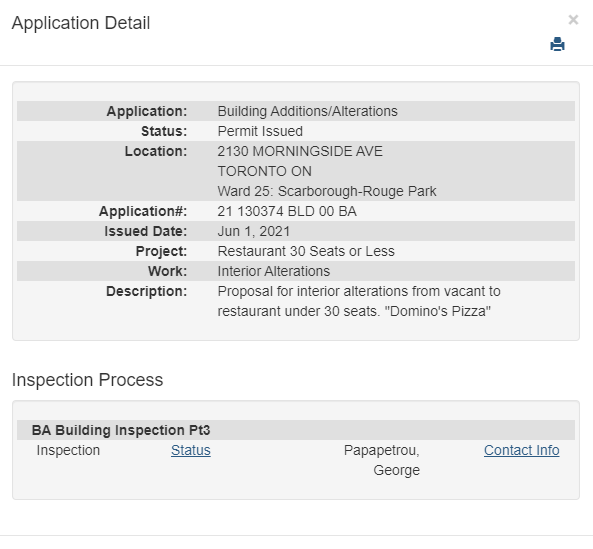593x549 pixels.
Task: Open the Contact Info link
Action: tap(522, 450)
